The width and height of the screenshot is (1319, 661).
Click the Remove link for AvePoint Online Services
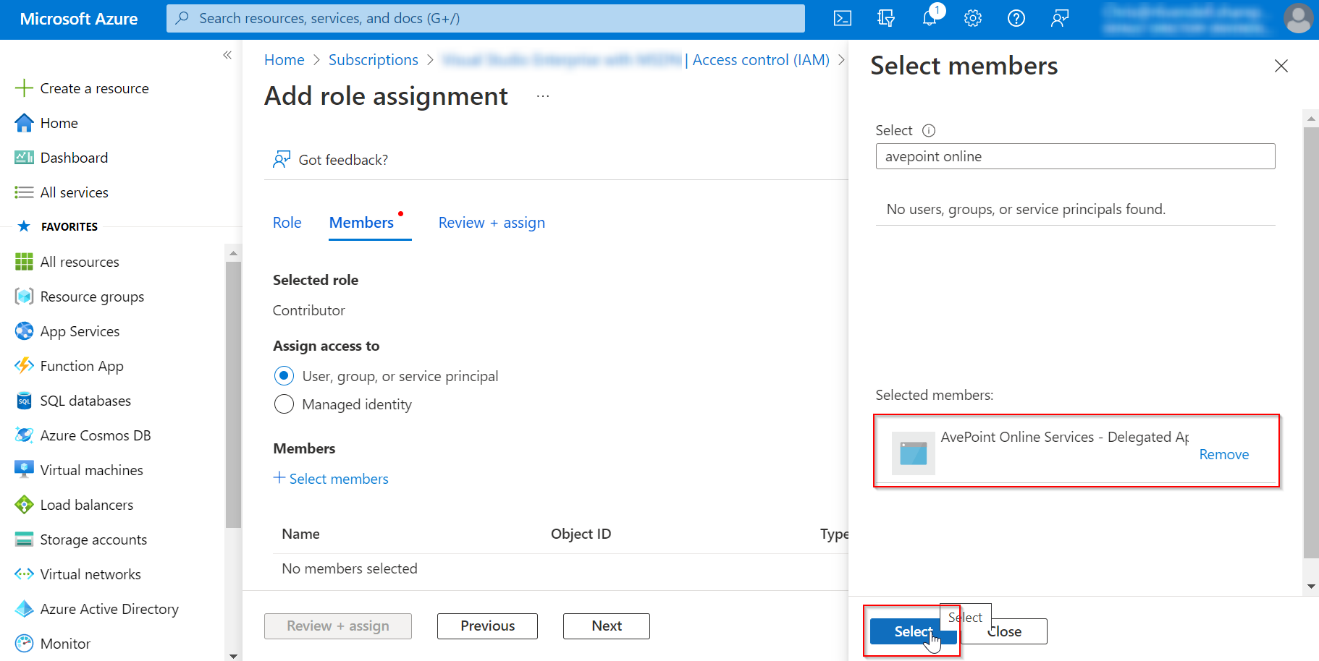[x=1223, y=454]
